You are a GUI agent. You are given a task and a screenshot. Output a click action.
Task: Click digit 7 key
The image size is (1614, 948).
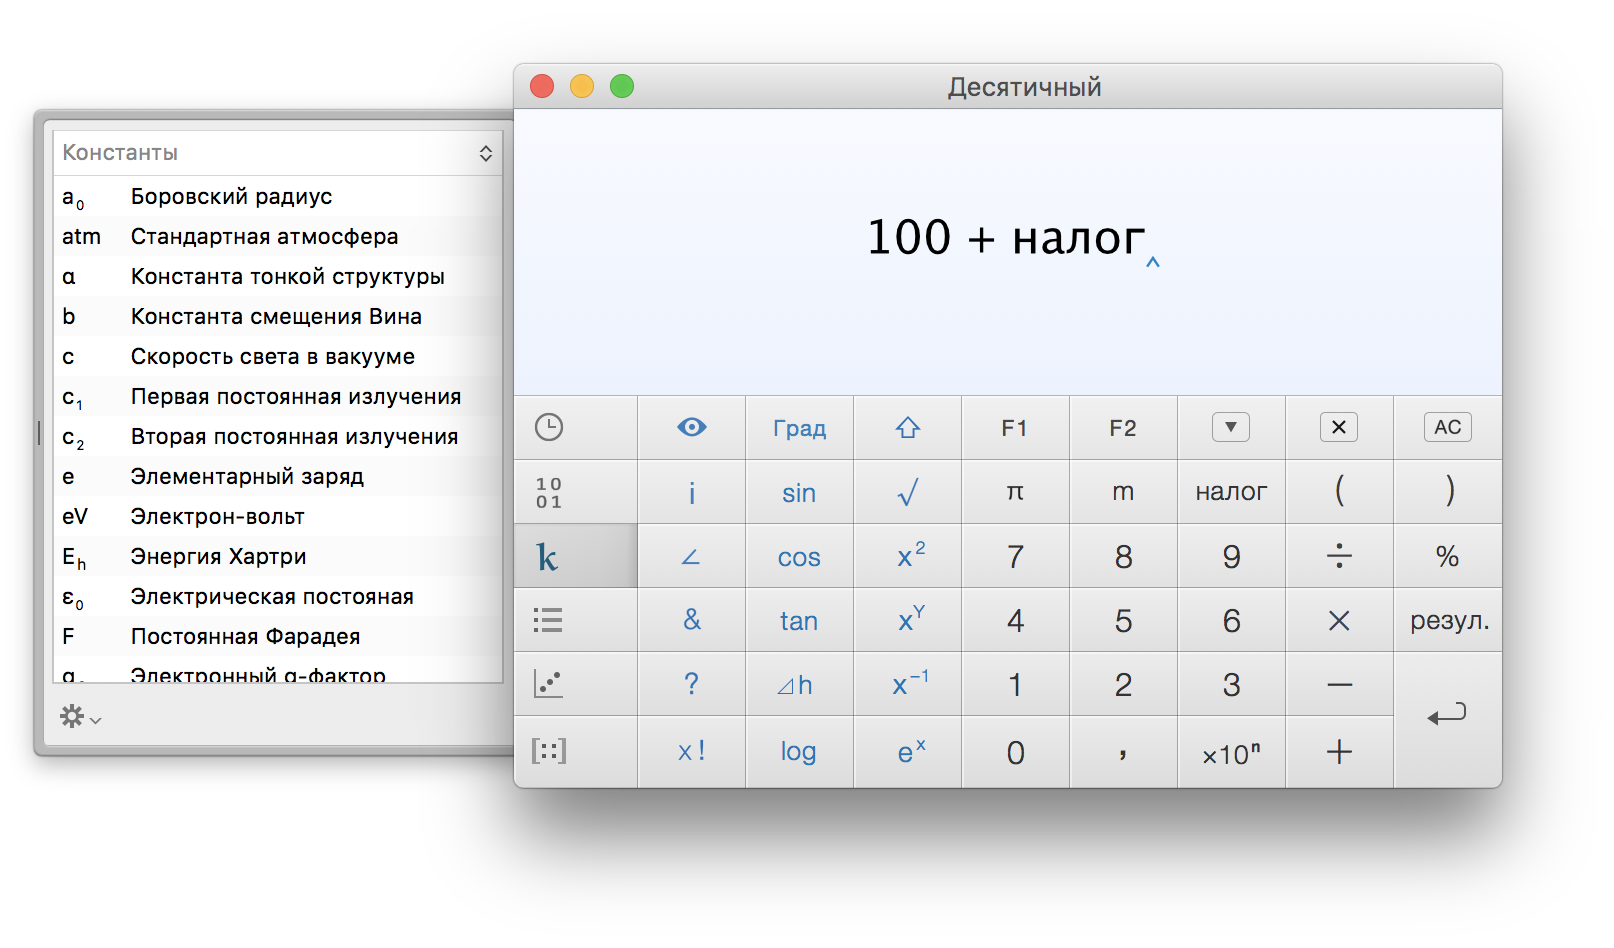[x=1016, y=556]
